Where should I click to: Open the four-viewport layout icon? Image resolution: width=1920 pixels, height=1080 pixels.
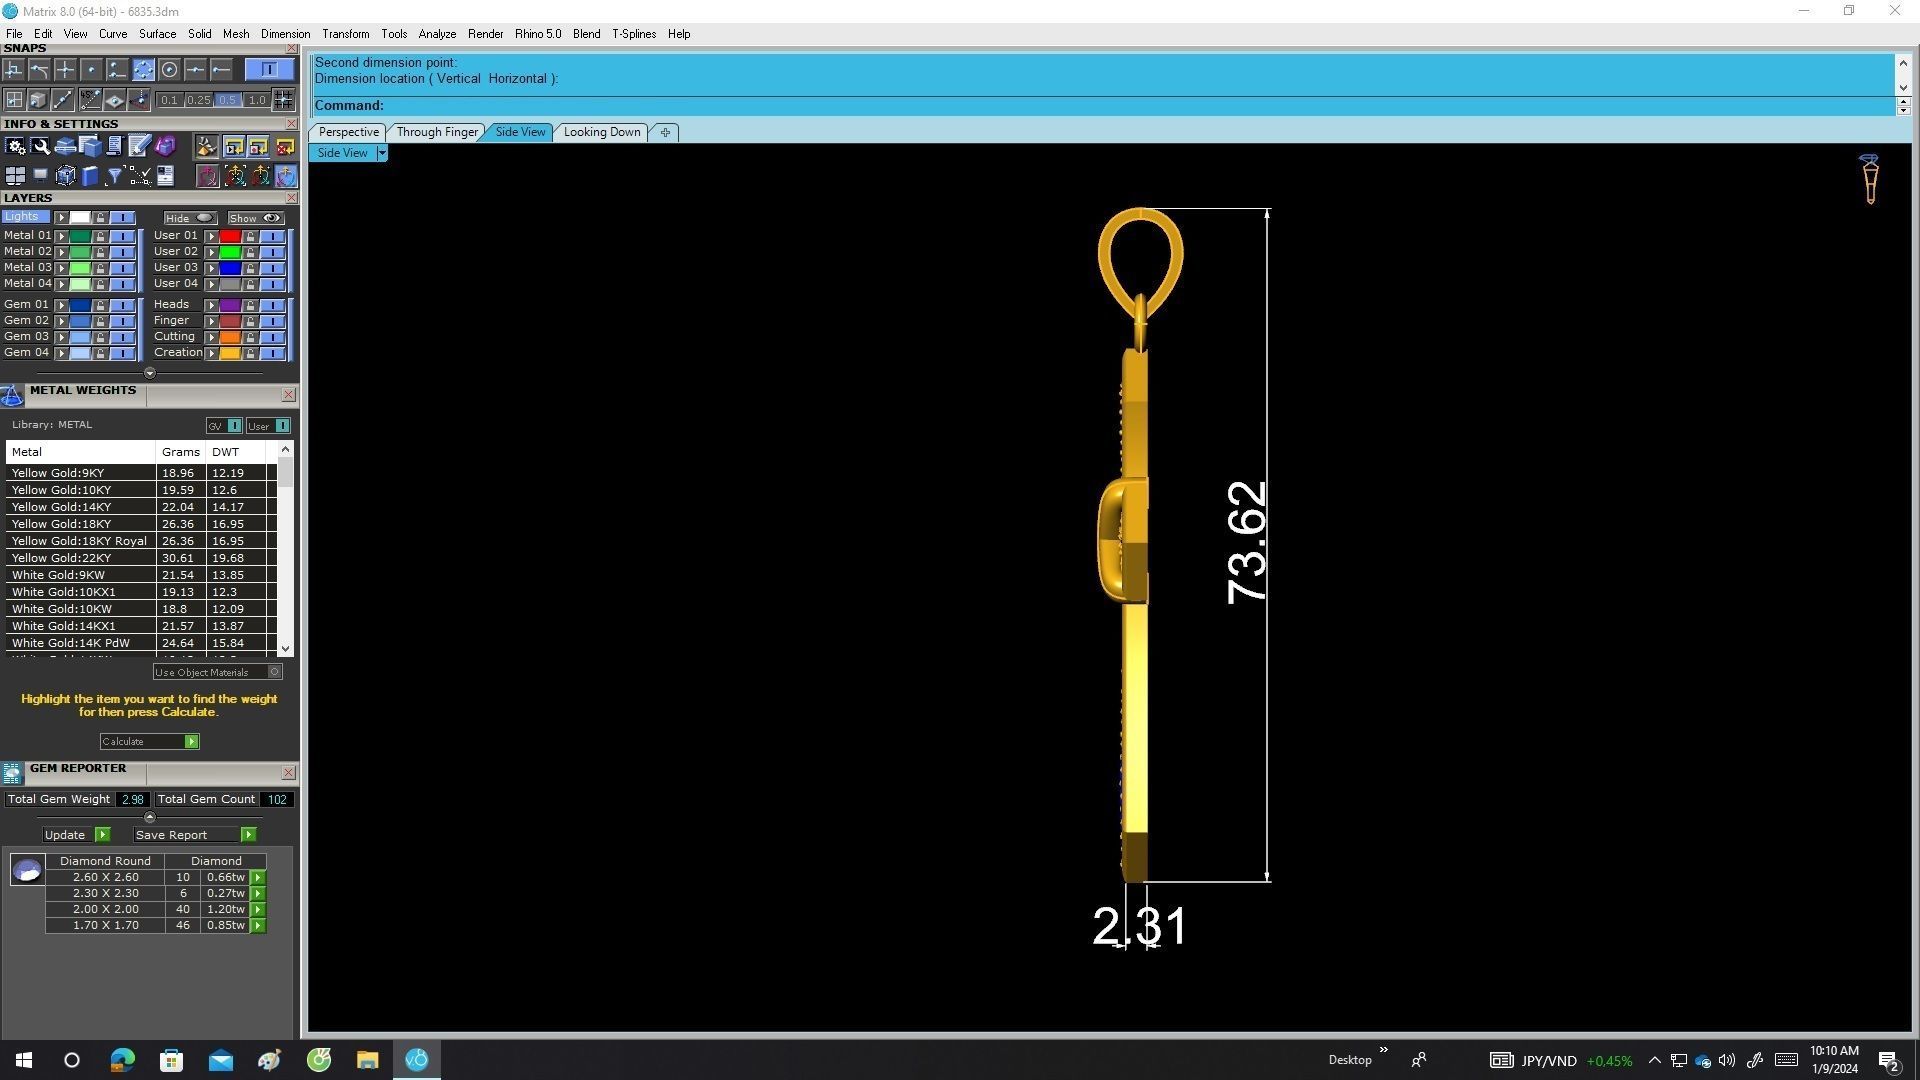coord(15,177)
